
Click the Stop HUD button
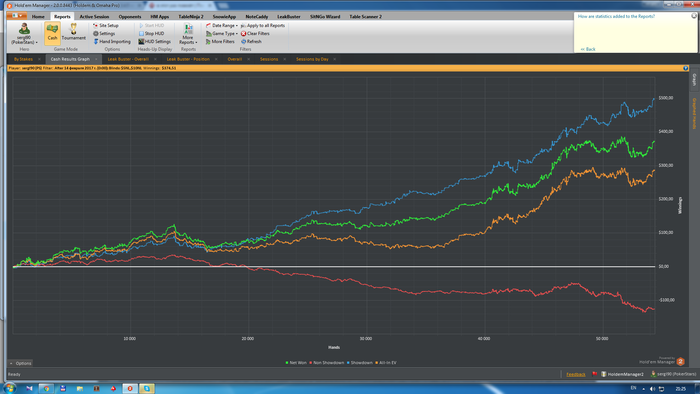pyautogui.click(x=151, y=33)
